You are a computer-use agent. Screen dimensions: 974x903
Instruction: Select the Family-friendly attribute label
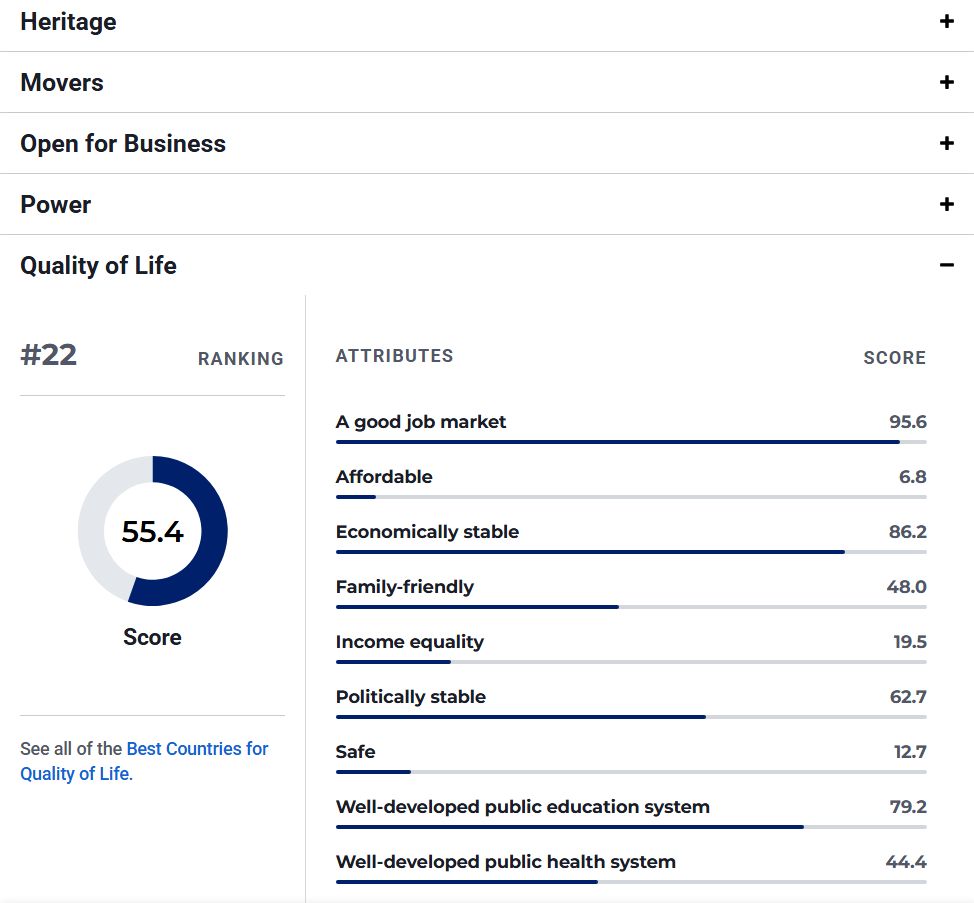coord(404,587)
